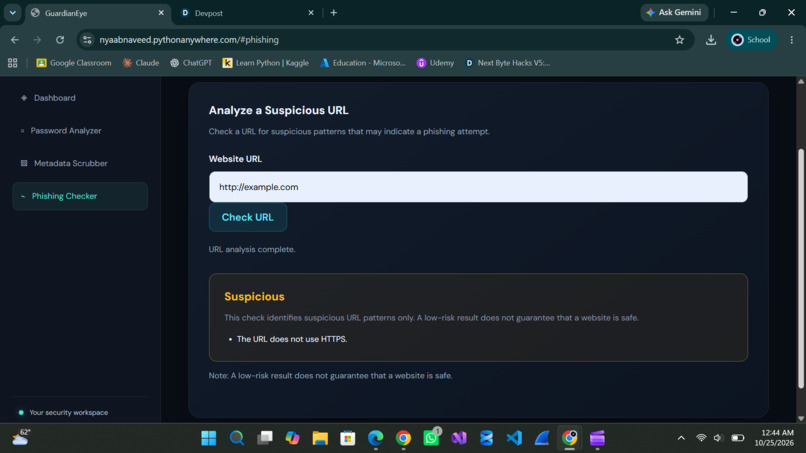Close the Devpost tab

311,13
